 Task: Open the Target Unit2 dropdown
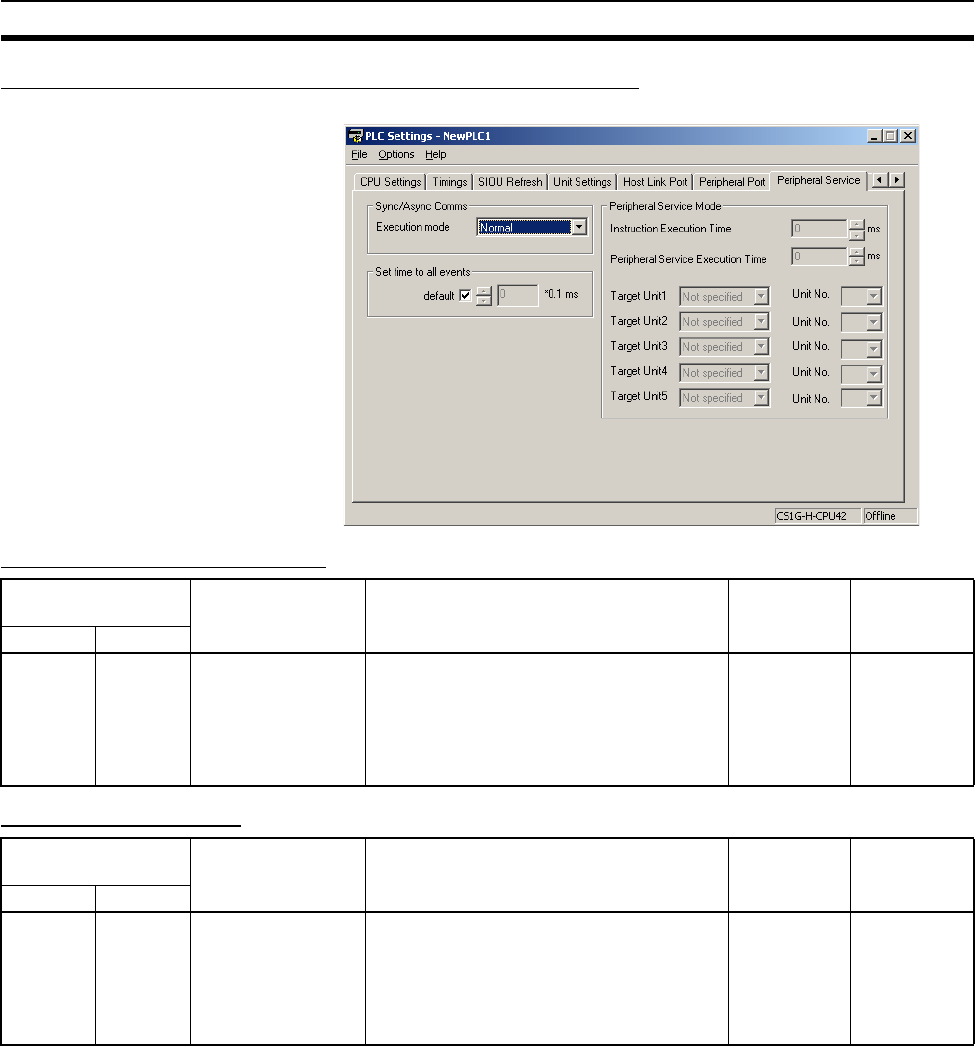click(x=724, y=322)
